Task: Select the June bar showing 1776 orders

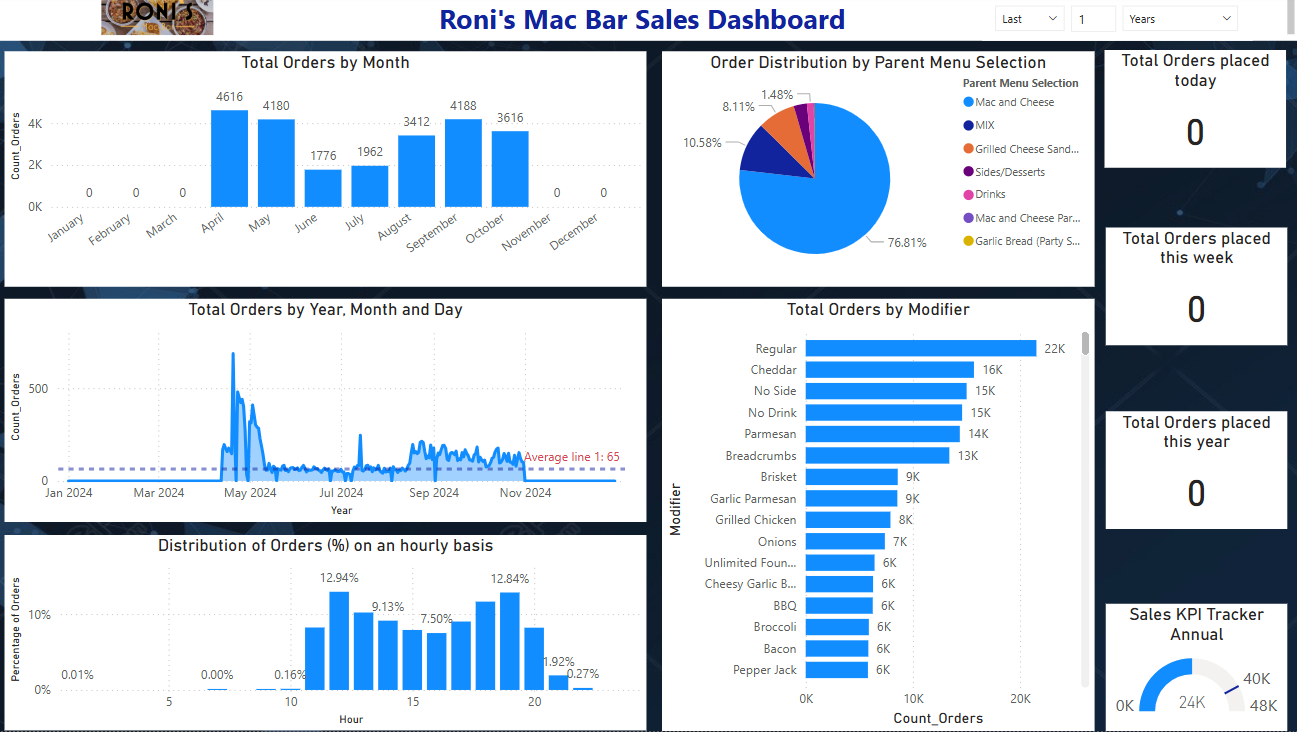Action: (x=323, y=188)
